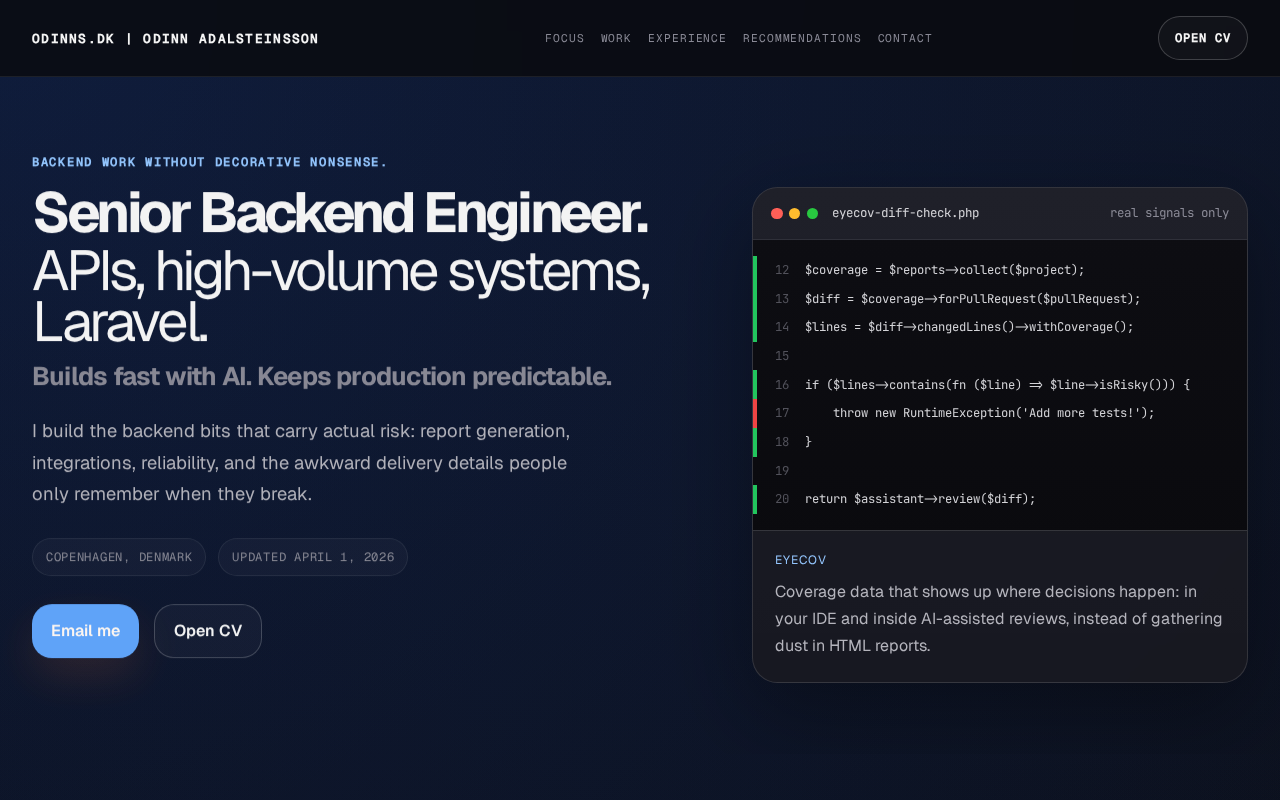Click the Updated April 1, 2026 badge
The width and height of the screenshot is (1280, 800).
313,557
